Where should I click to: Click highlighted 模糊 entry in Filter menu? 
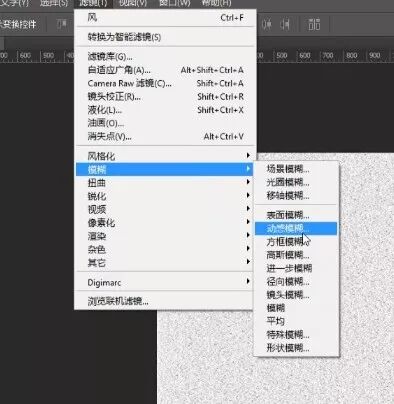pyautogui.click(x=165, y=169)
